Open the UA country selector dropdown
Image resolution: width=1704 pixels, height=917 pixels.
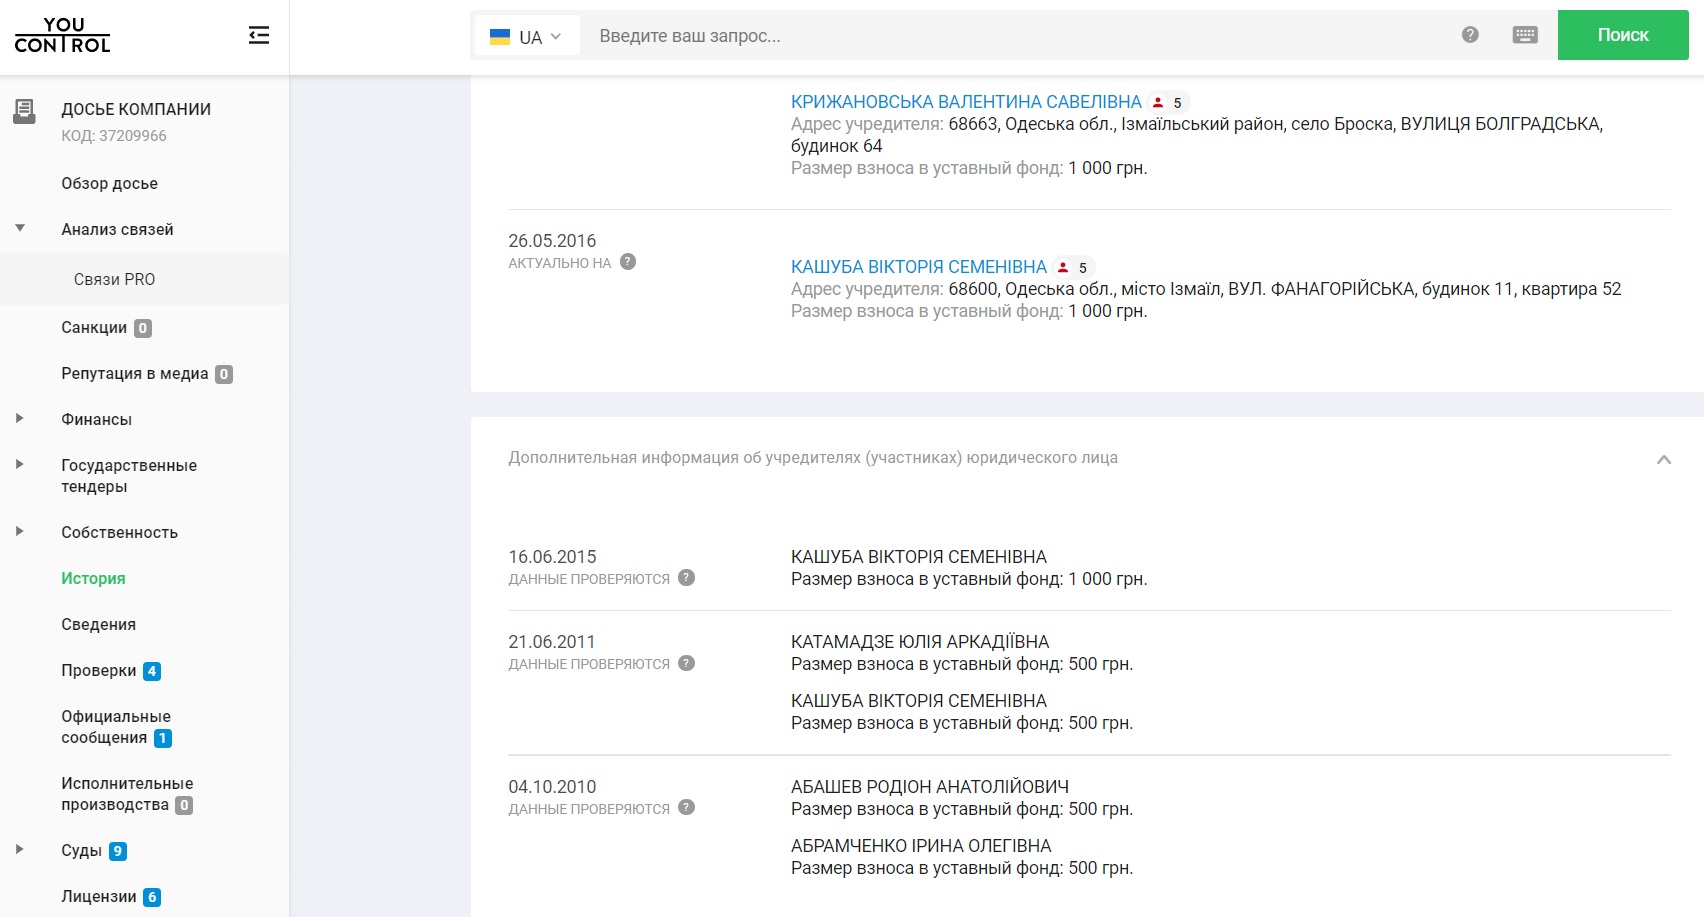coord(527,37)
